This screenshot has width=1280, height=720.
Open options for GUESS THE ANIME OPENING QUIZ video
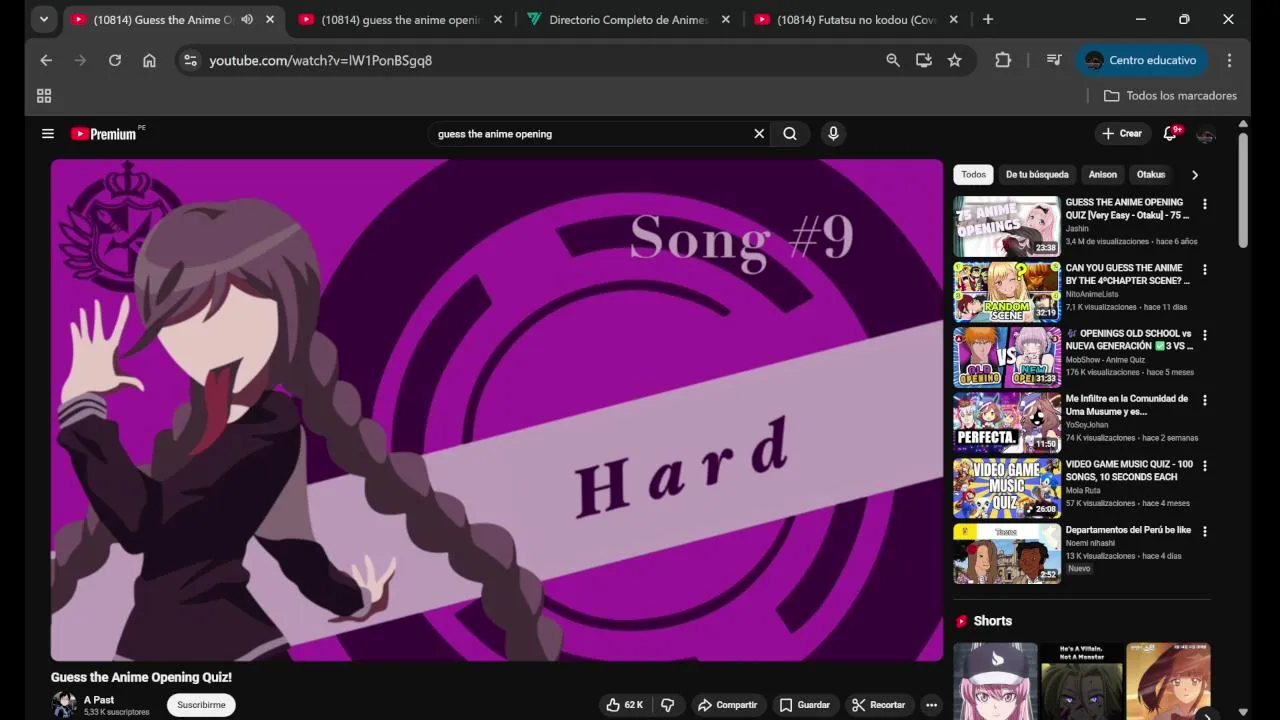click(x=1205, y=204)
